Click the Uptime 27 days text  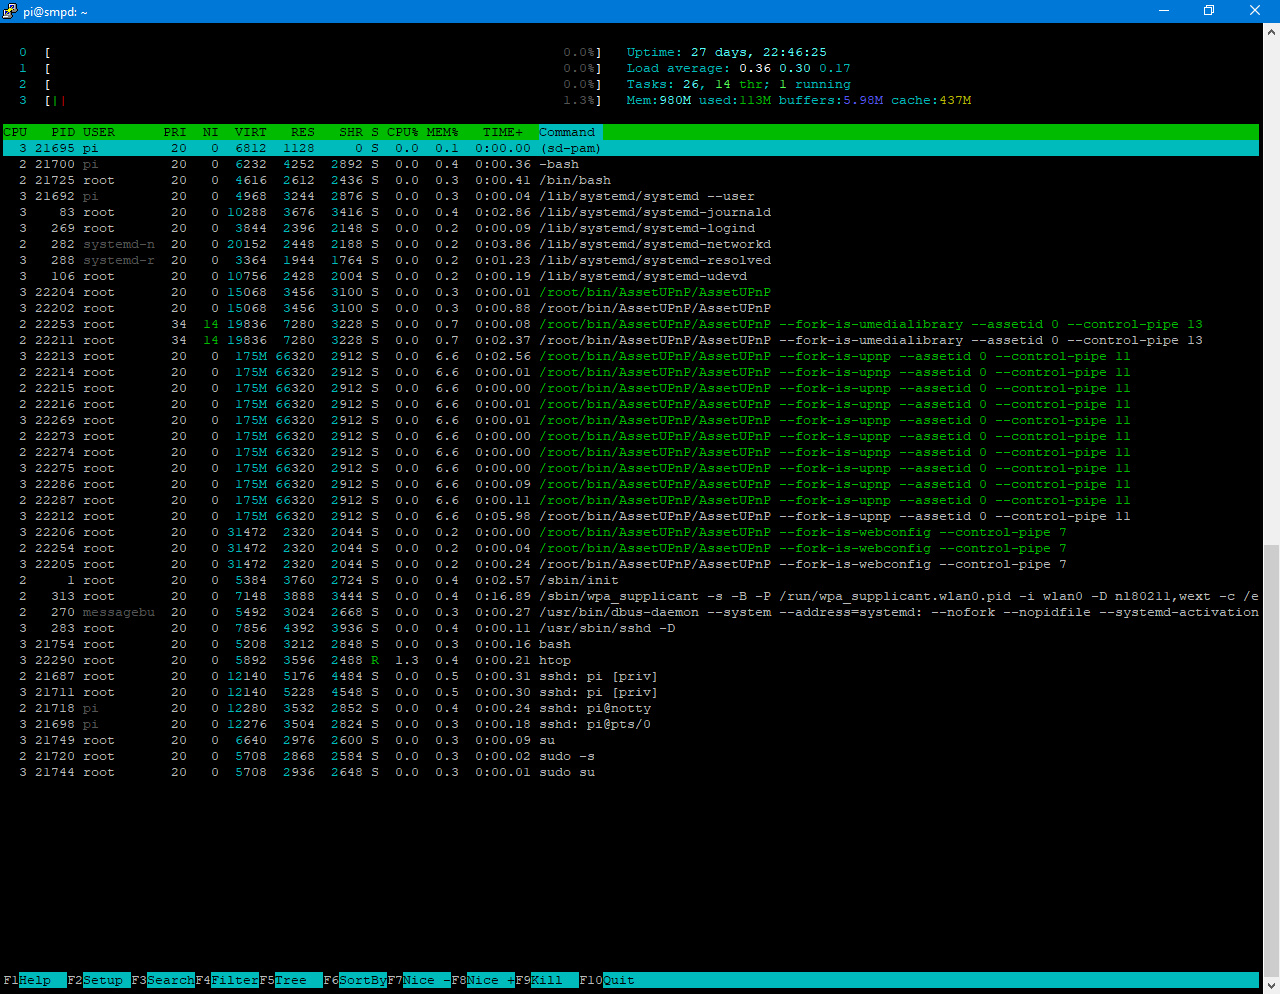click(x=727, y=52)
